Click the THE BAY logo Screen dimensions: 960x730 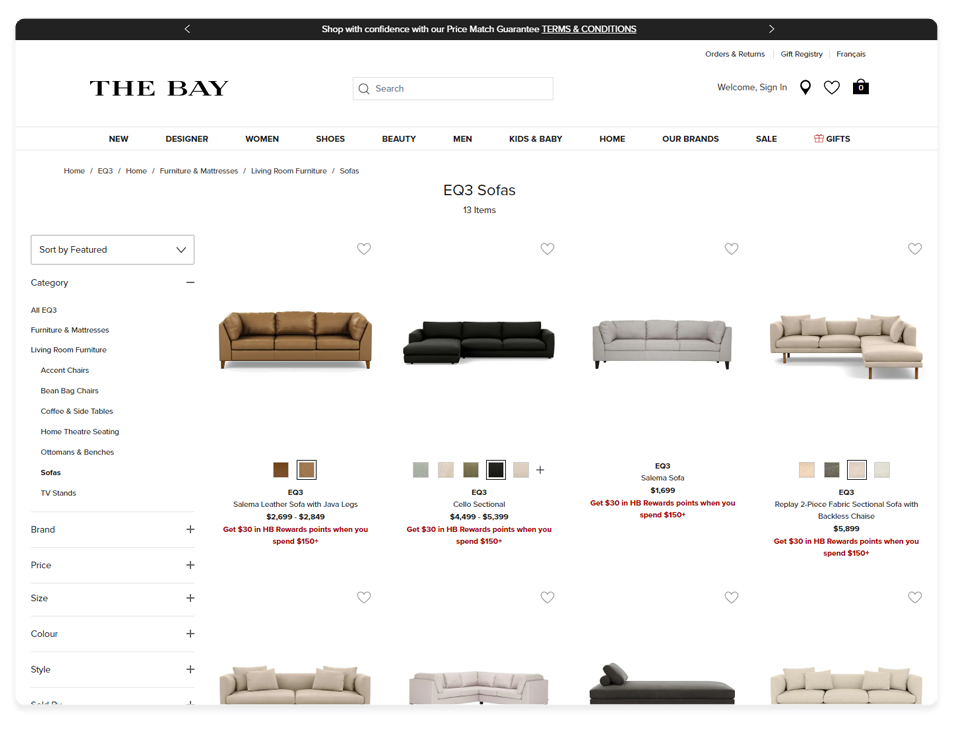click(159, 88)
